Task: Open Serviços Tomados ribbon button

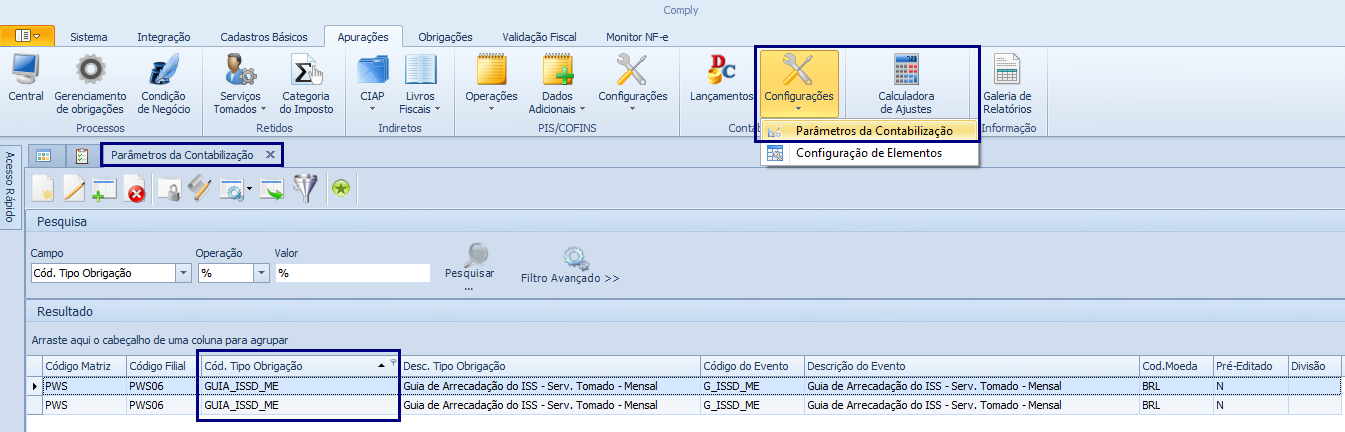Action: click(x=240, y=83)
